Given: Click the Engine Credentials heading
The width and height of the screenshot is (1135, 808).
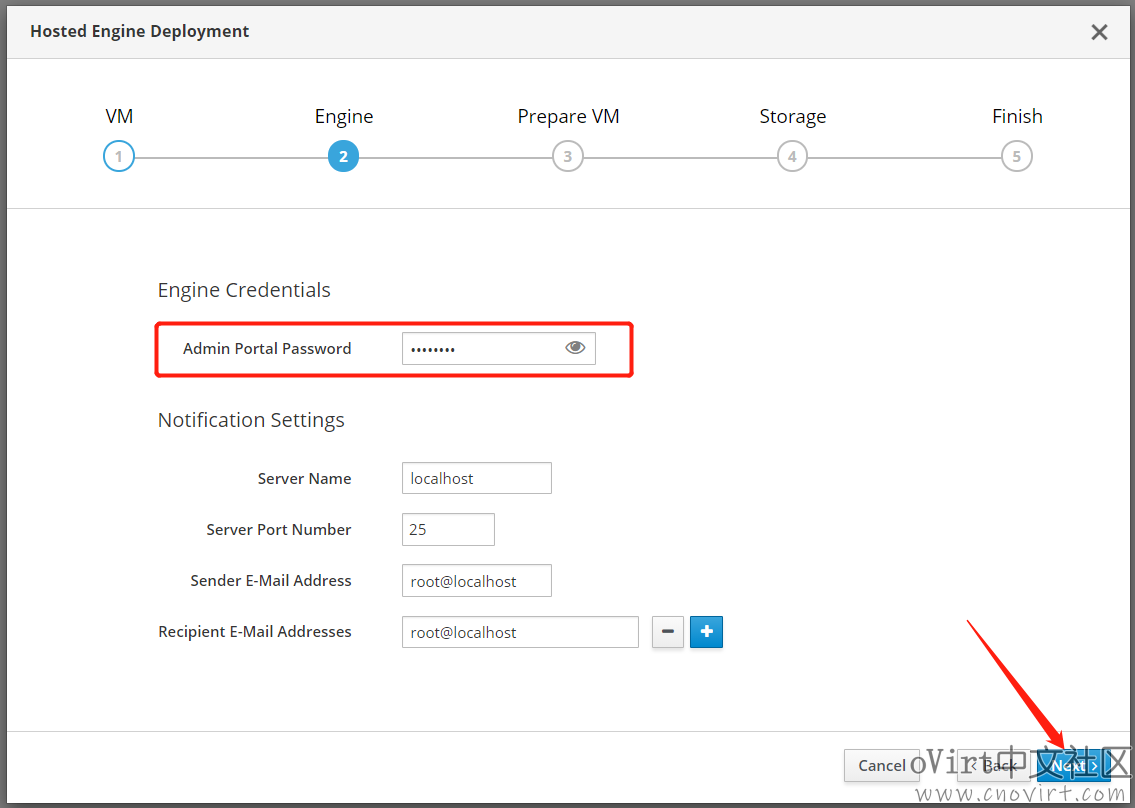Looking at the screenshot, I should (244, 290).
